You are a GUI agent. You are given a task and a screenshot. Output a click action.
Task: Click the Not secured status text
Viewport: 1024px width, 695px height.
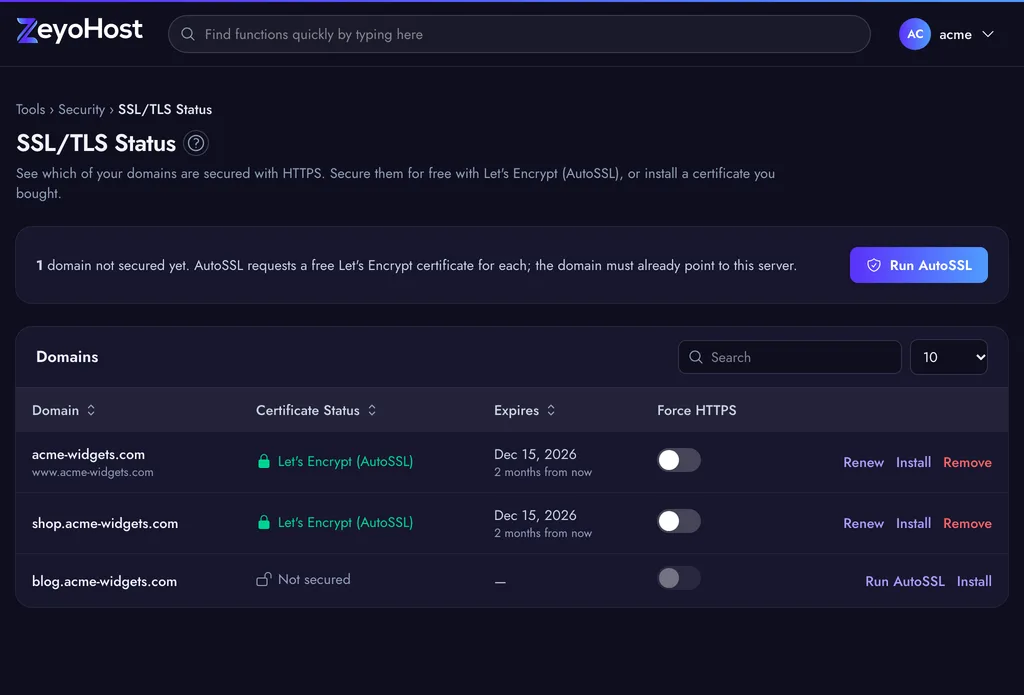314,579
